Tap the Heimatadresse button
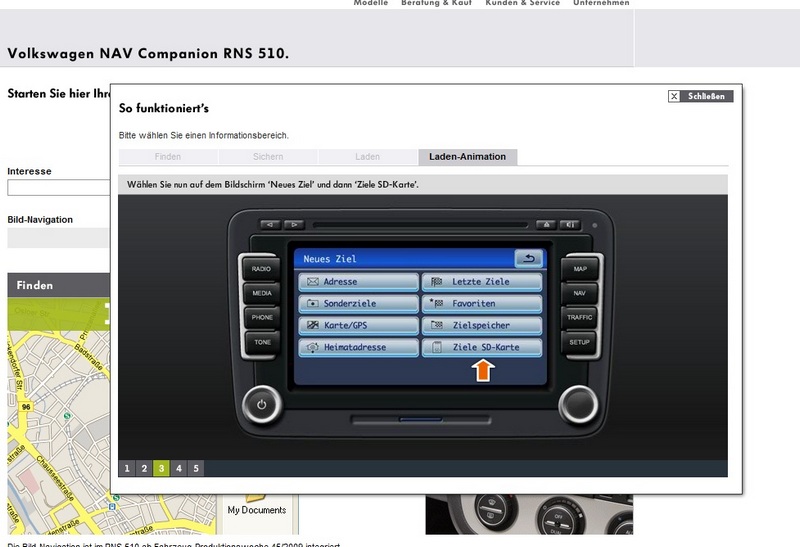Screen dimensions: 800x547 click(359, 347)
